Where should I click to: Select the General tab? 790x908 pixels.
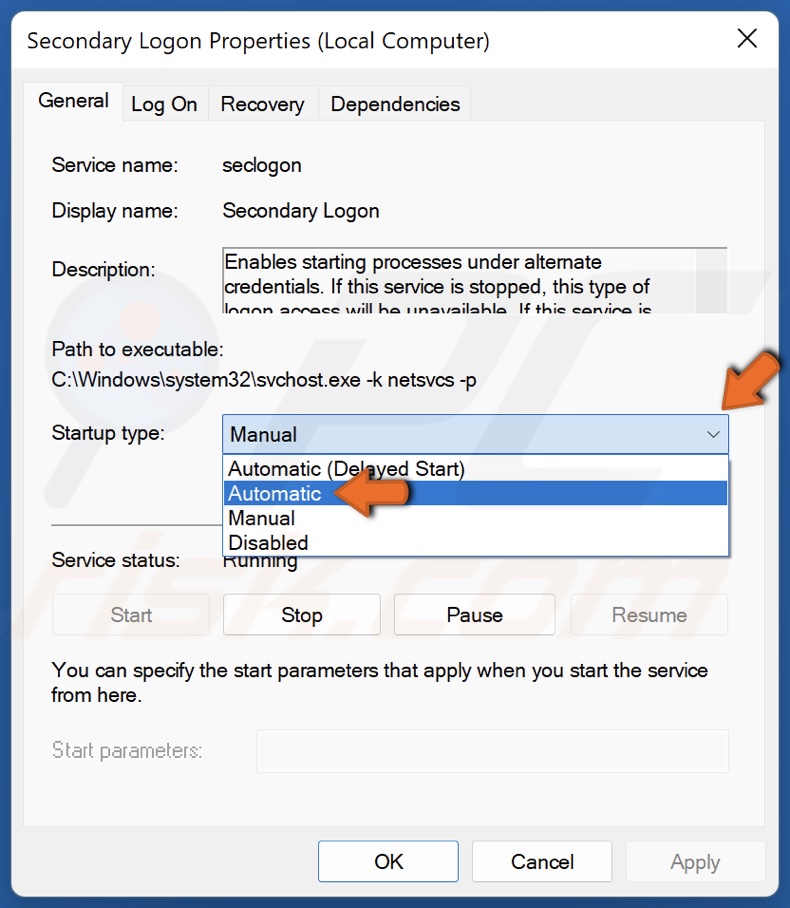(x=72, y=100)
